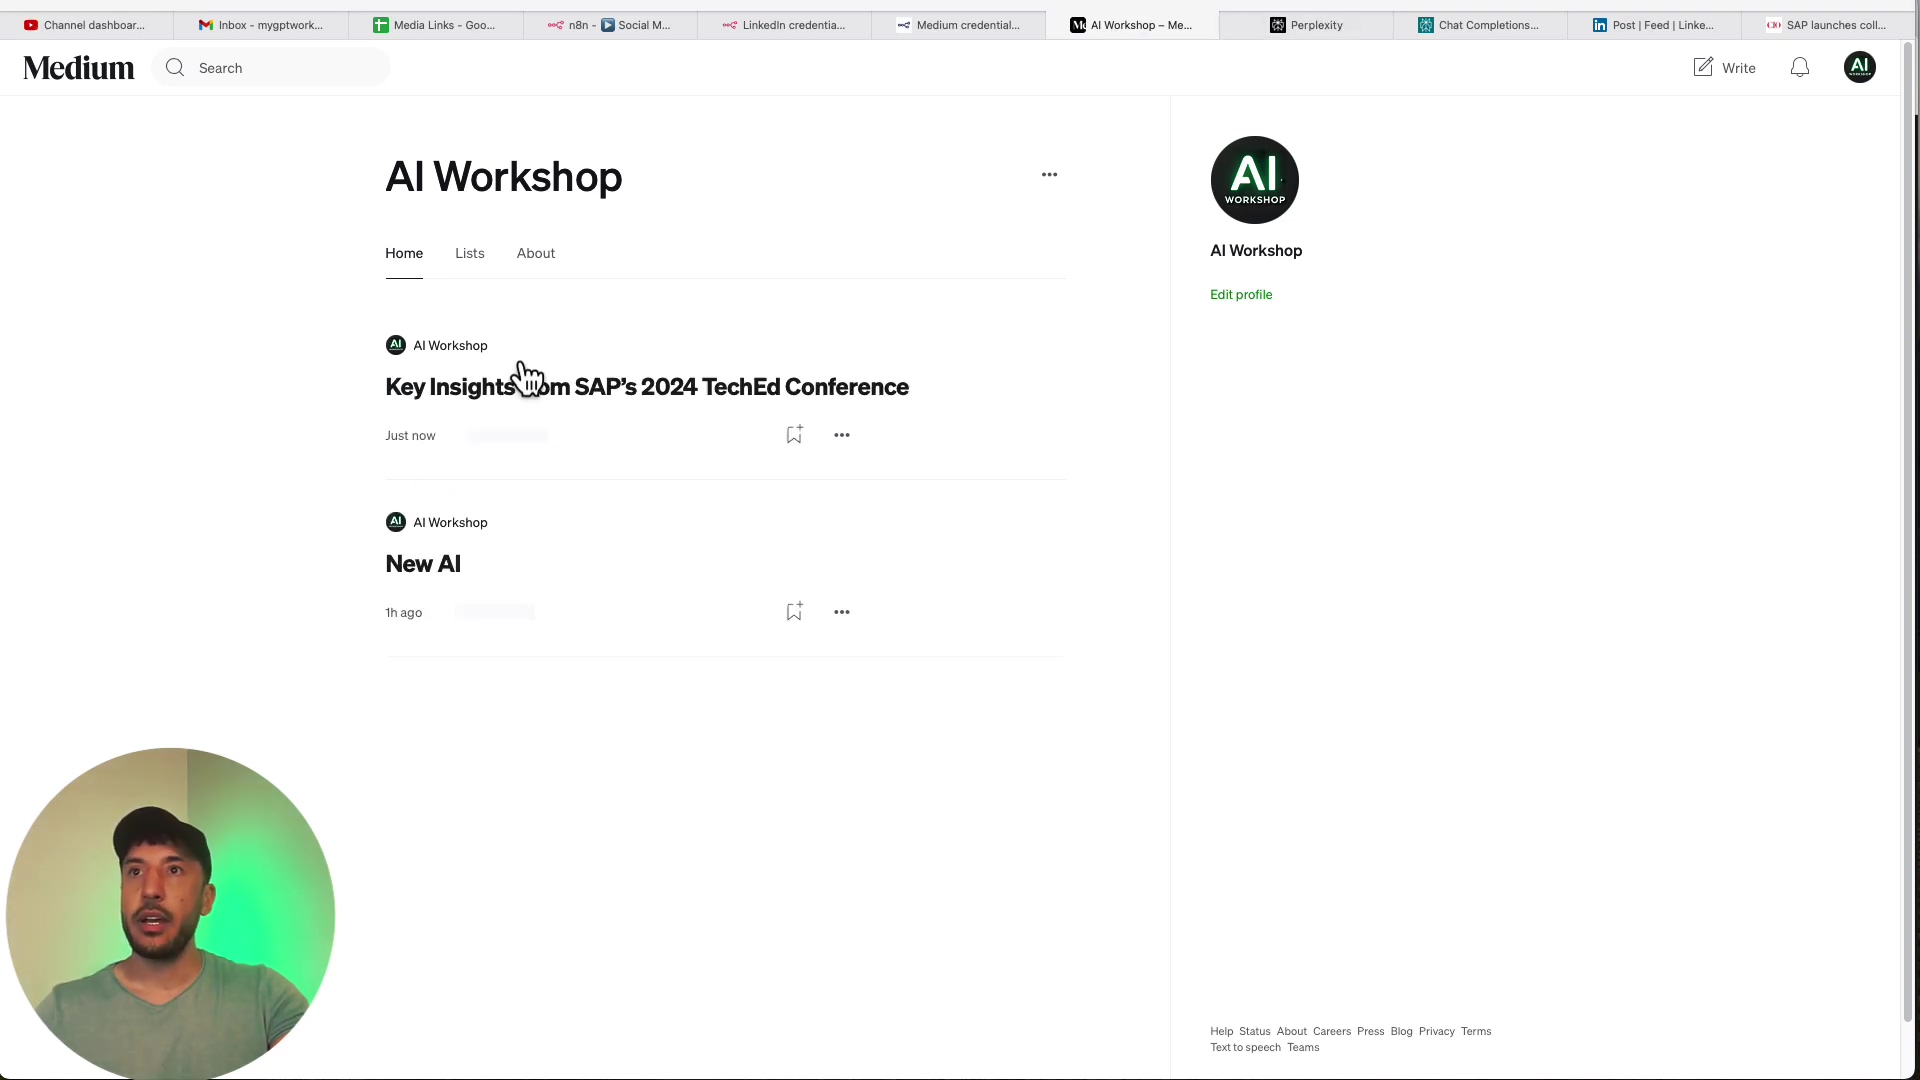Switch to SAP launches browser tab
1920x1080 pixels.
tap(1828, 25)
